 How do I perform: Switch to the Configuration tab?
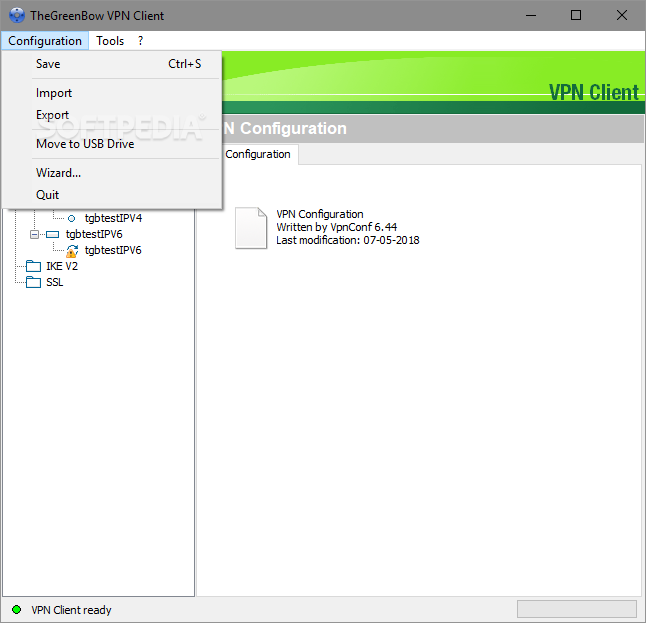[x=260, y=154]
